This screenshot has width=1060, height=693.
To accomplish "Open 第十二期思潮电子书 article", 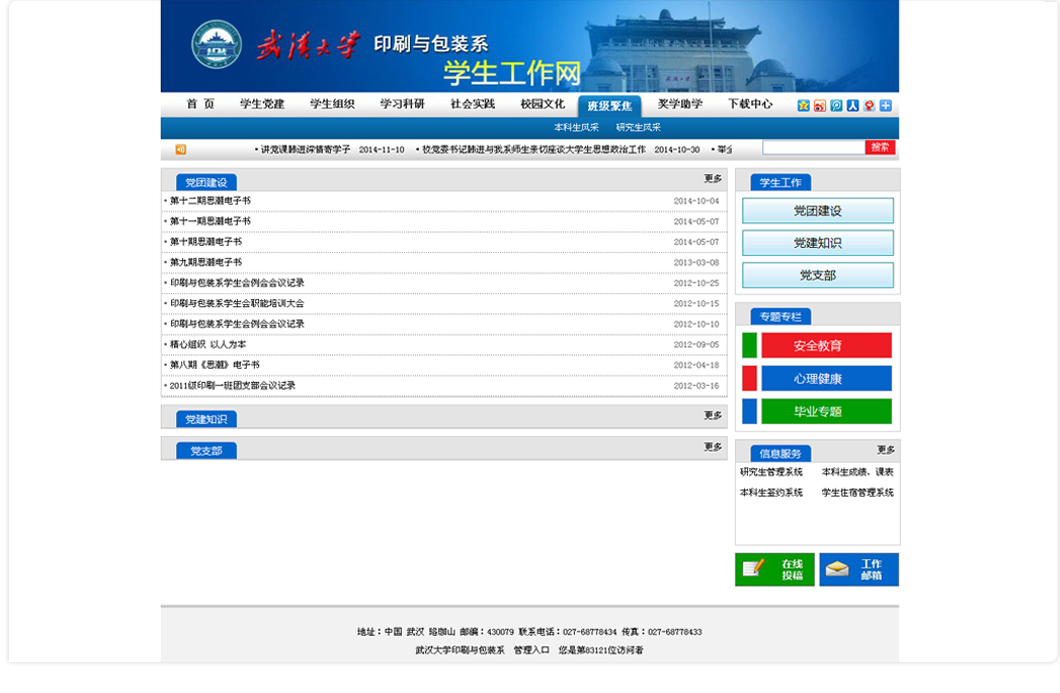I will tap(210, 201).
